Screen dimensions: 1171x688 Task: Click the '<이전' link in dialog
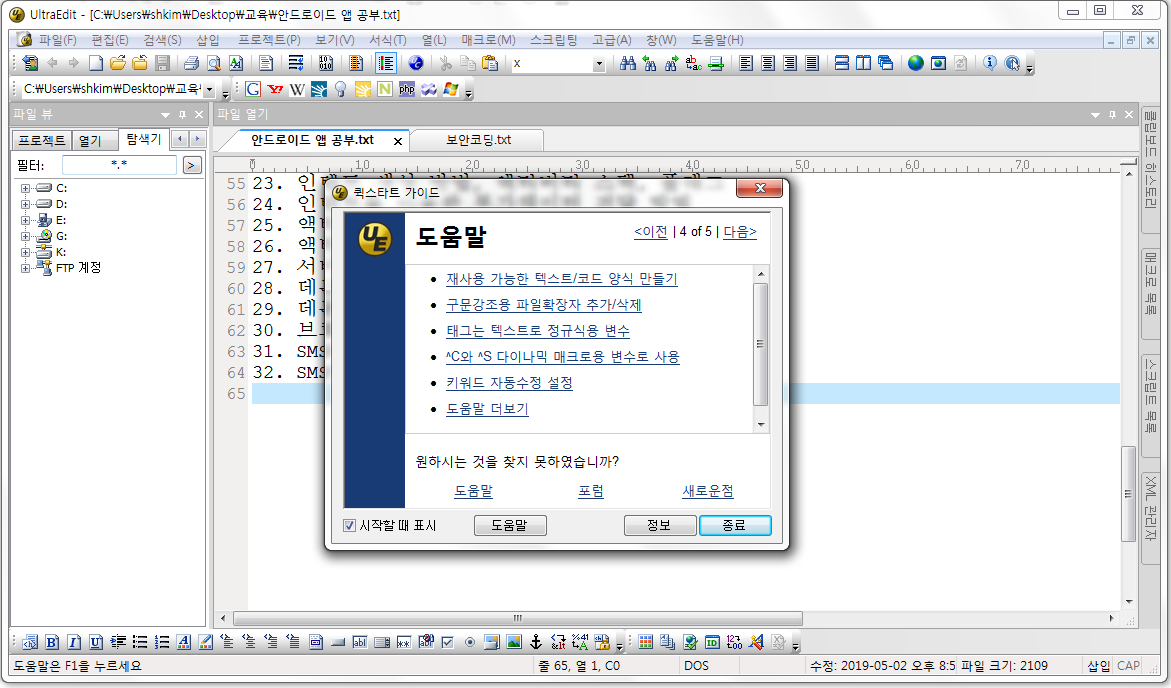[650, 232]
